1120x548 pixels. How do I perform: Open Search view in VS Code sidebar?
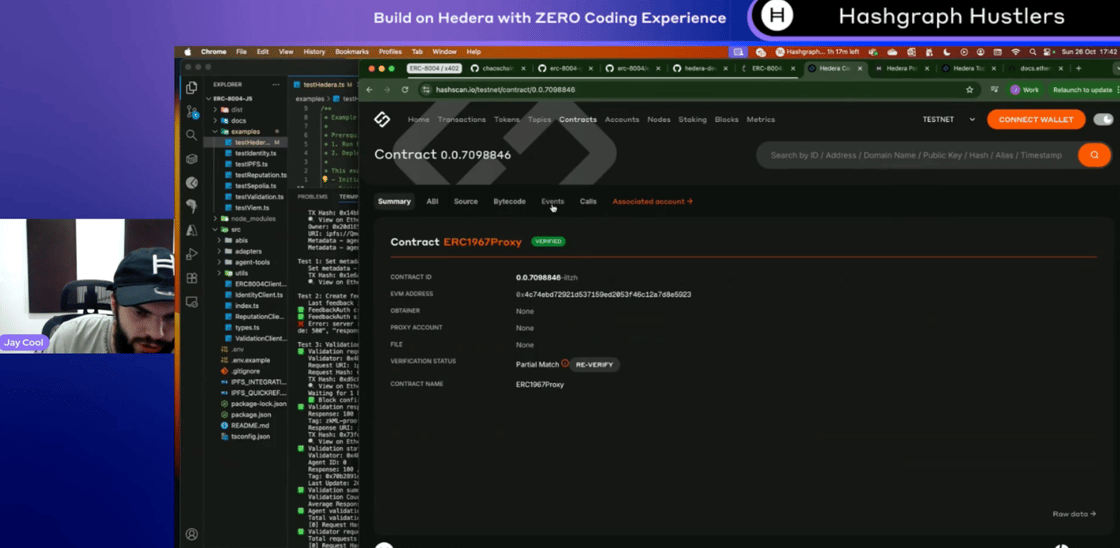[191, 135]
